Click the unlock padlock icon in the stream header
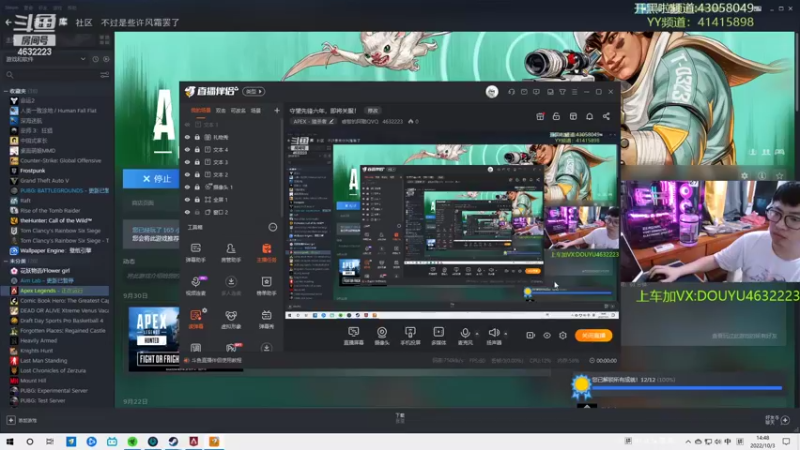The height and width of the screenshot is (450, 800). click(x=556, y=116)
